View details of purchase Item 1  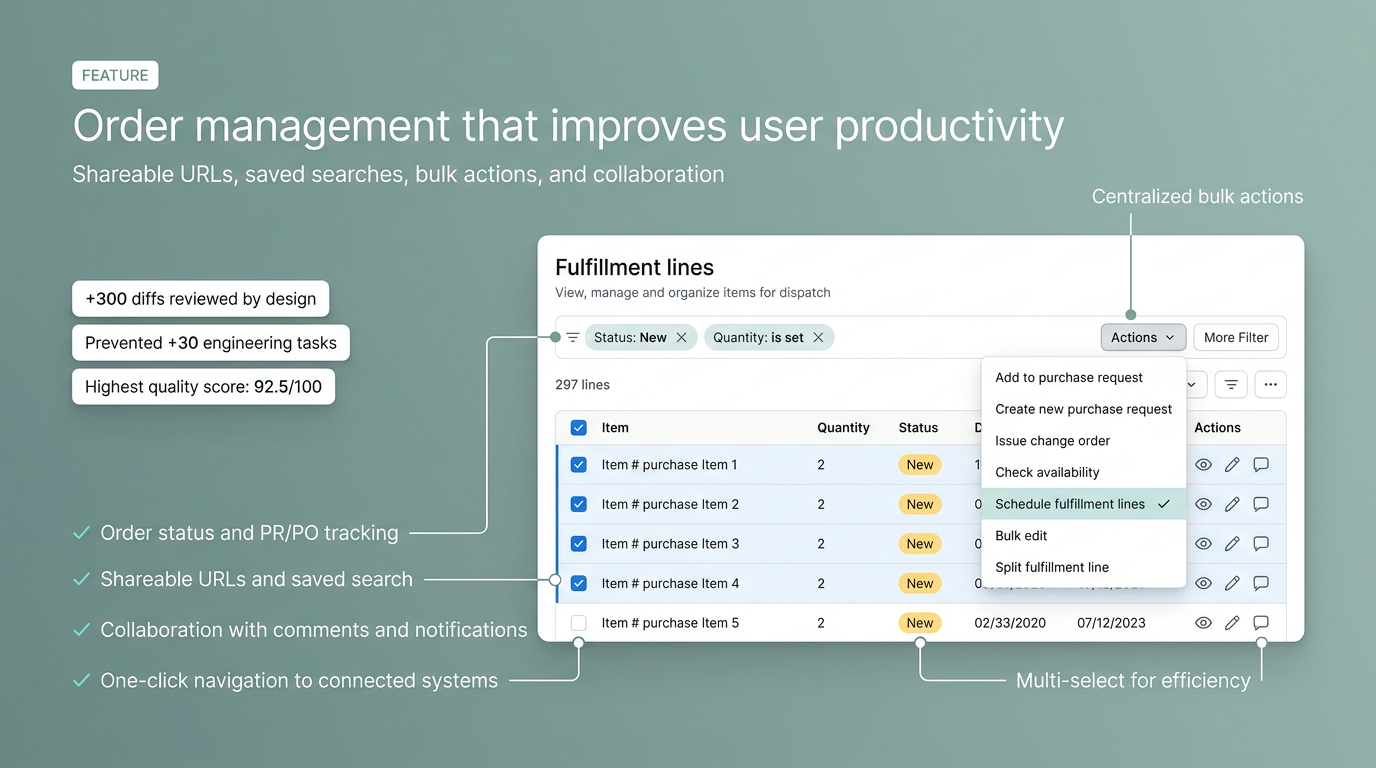[1203, 465]
